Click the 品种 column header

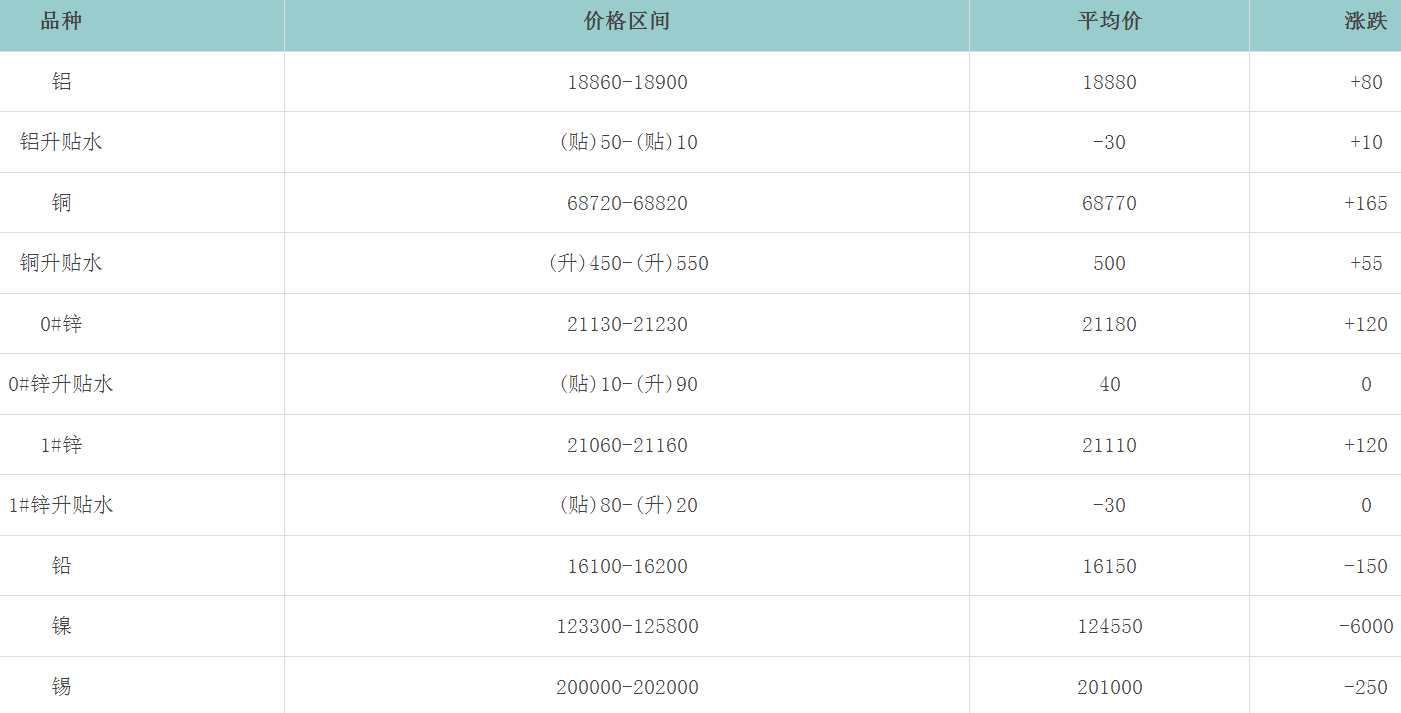coord(61,22)
